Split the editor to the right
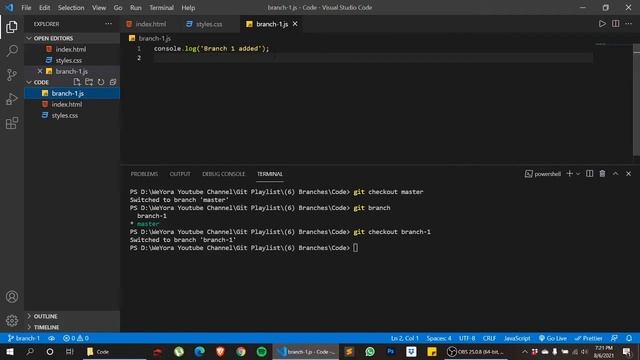This screenshot has height=360, width=640. pos(616,24)
